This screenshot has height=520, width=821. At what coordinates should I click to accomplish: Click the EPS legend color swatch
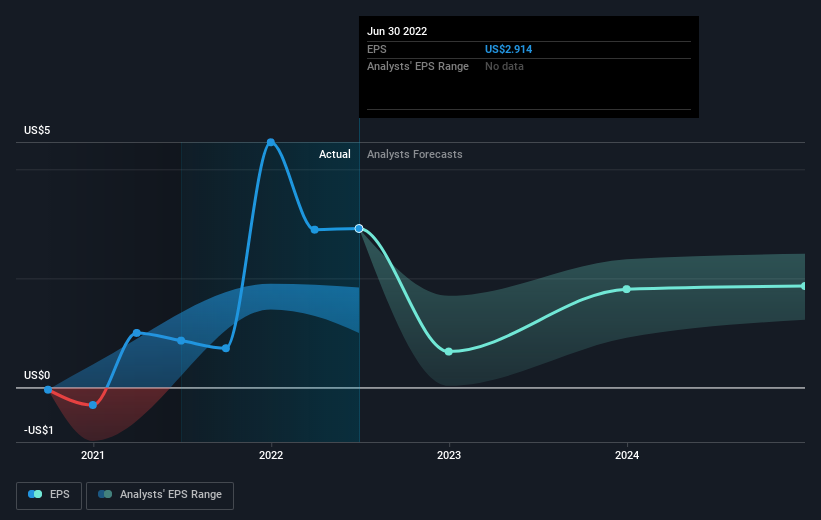pyautogui.click(x=35, y=494)
